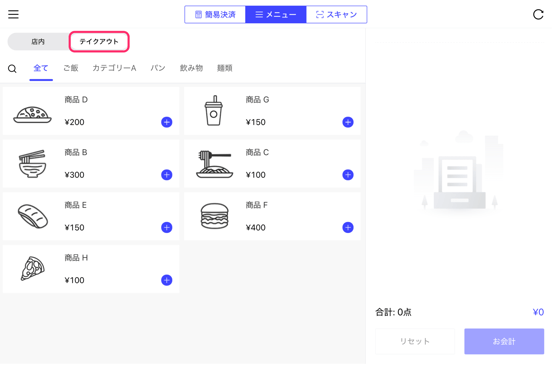
Task: Click the リセット button
Action: point(415,341)
